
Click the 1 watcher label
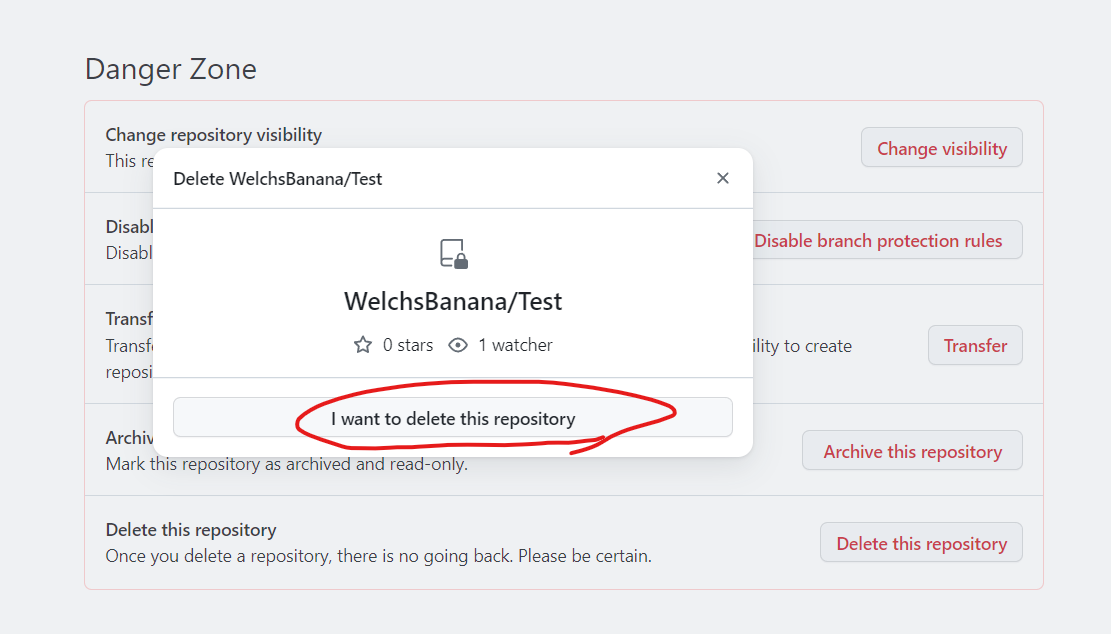[x=515, y=345]
